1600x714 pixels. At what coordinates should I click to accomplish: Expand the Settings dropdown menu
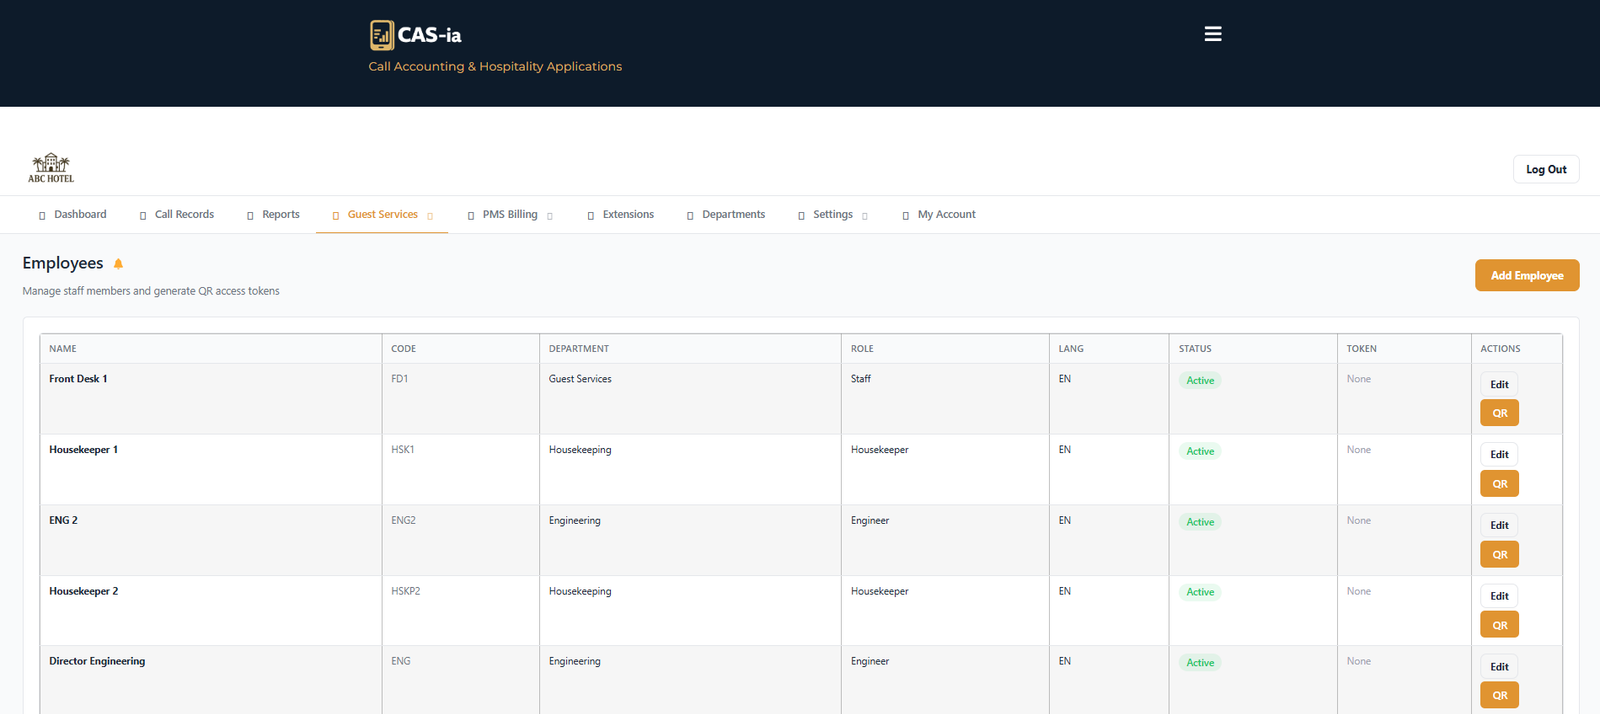click(864, 216)
